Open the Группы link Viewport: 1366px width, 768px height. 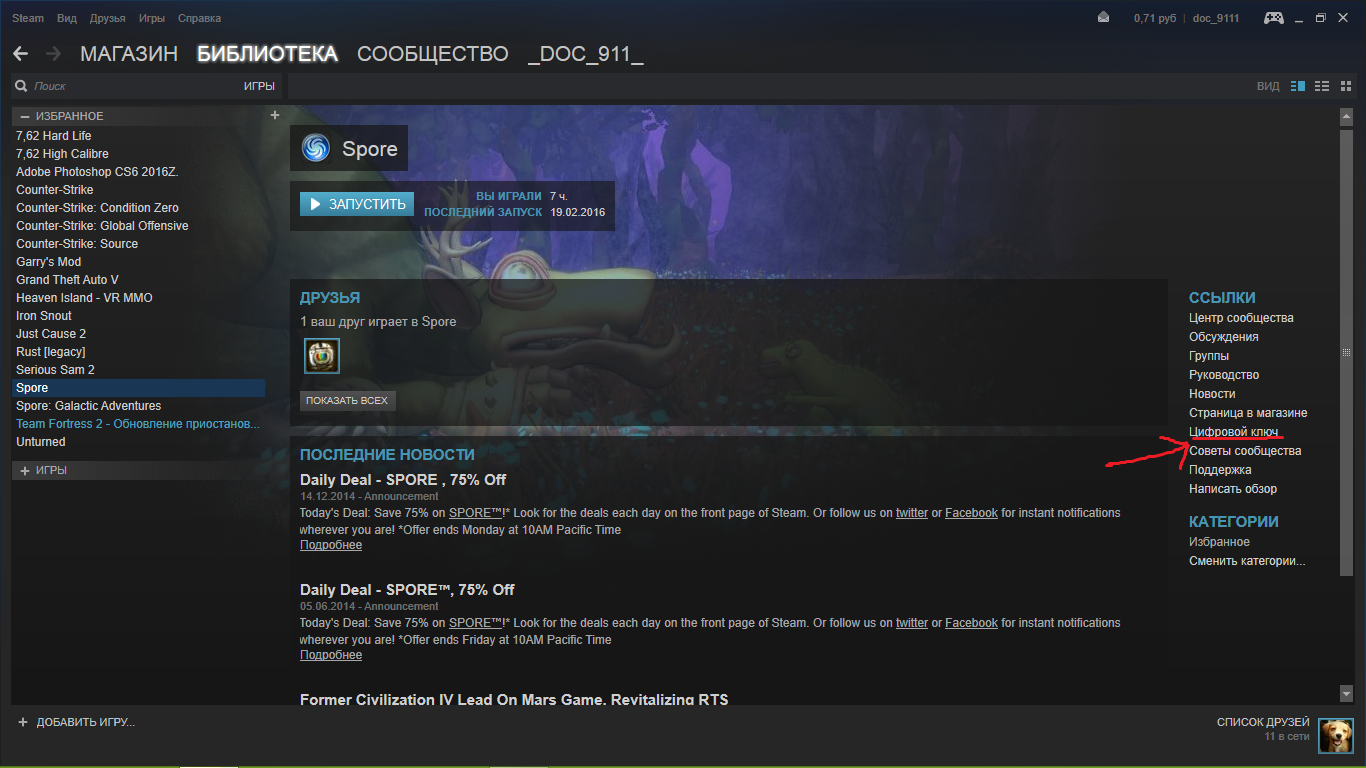point(1209,356)
